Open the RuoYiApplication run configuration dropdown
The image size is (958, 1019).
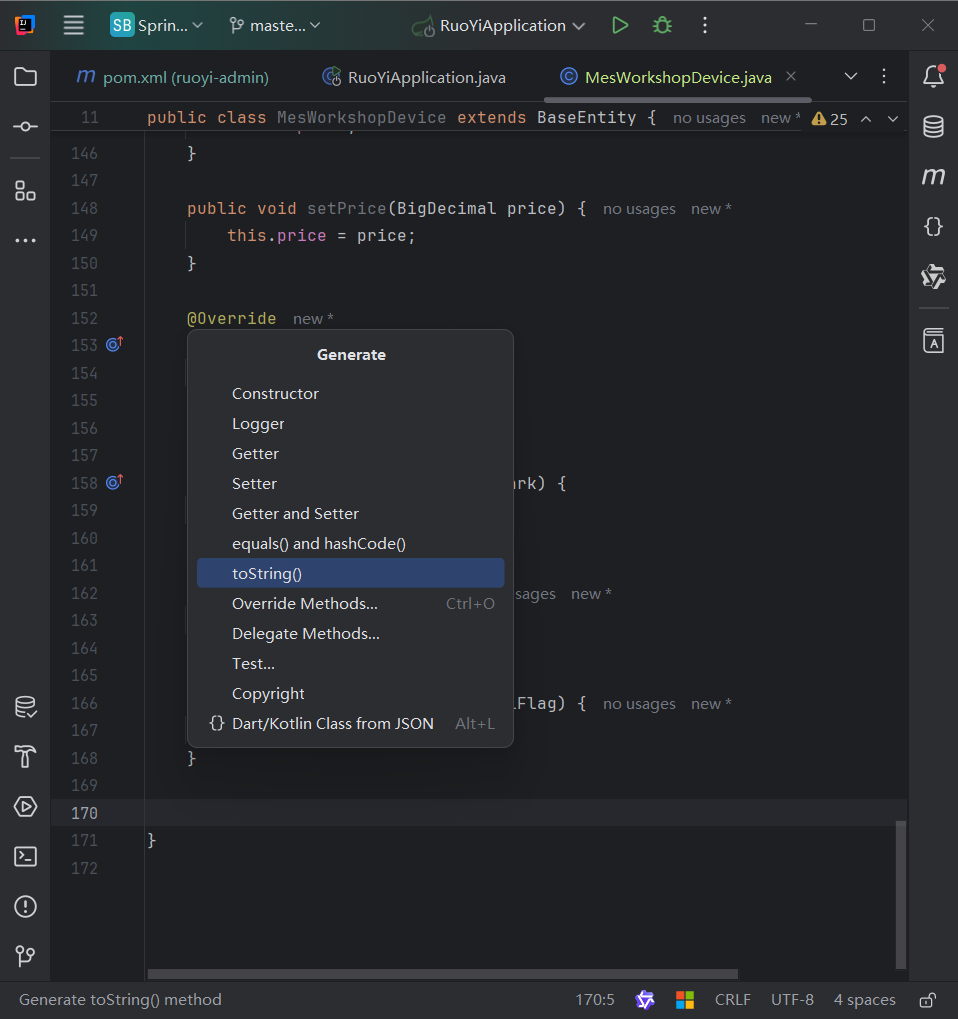[499, 25]
